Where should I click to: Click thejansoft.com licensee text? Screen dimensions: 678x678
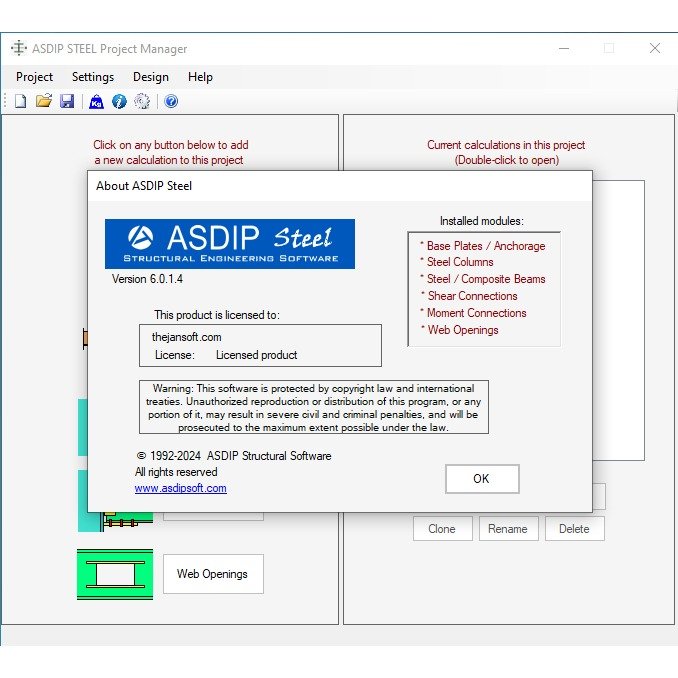pyautogui.click(x=186, y=337)
